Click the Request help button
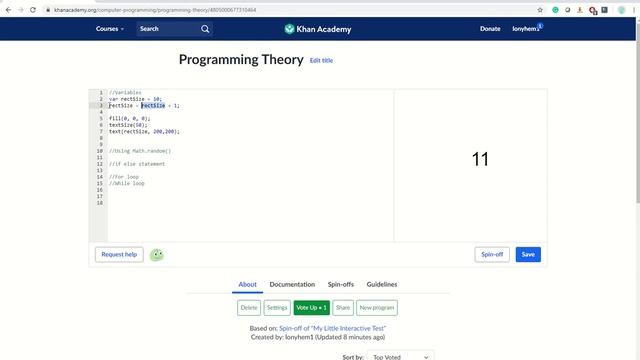640x360 pixels. pos(119,254)
